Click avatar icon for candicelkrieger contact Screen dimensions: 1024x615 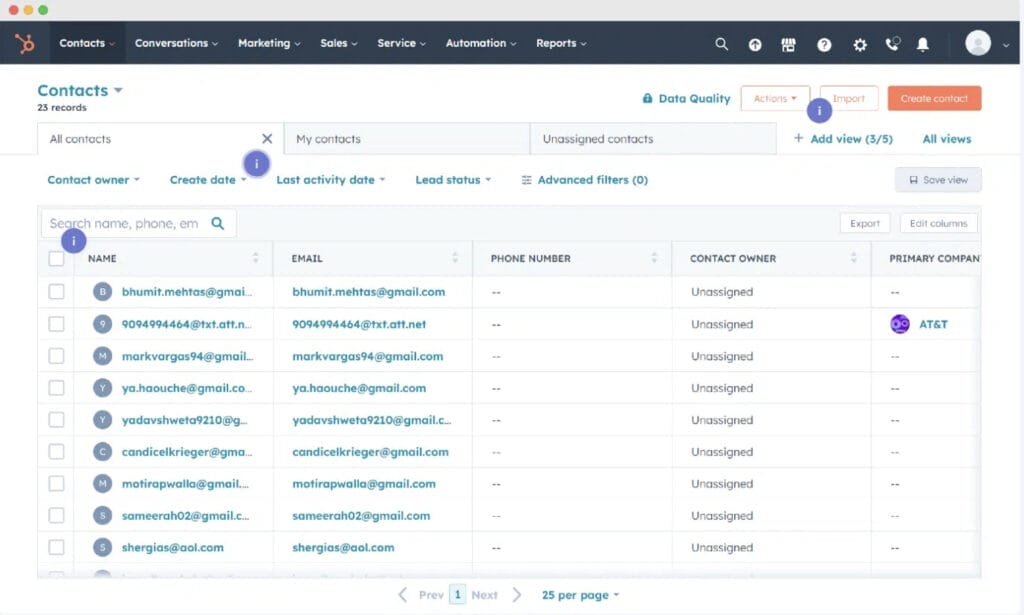click(103, 452)
